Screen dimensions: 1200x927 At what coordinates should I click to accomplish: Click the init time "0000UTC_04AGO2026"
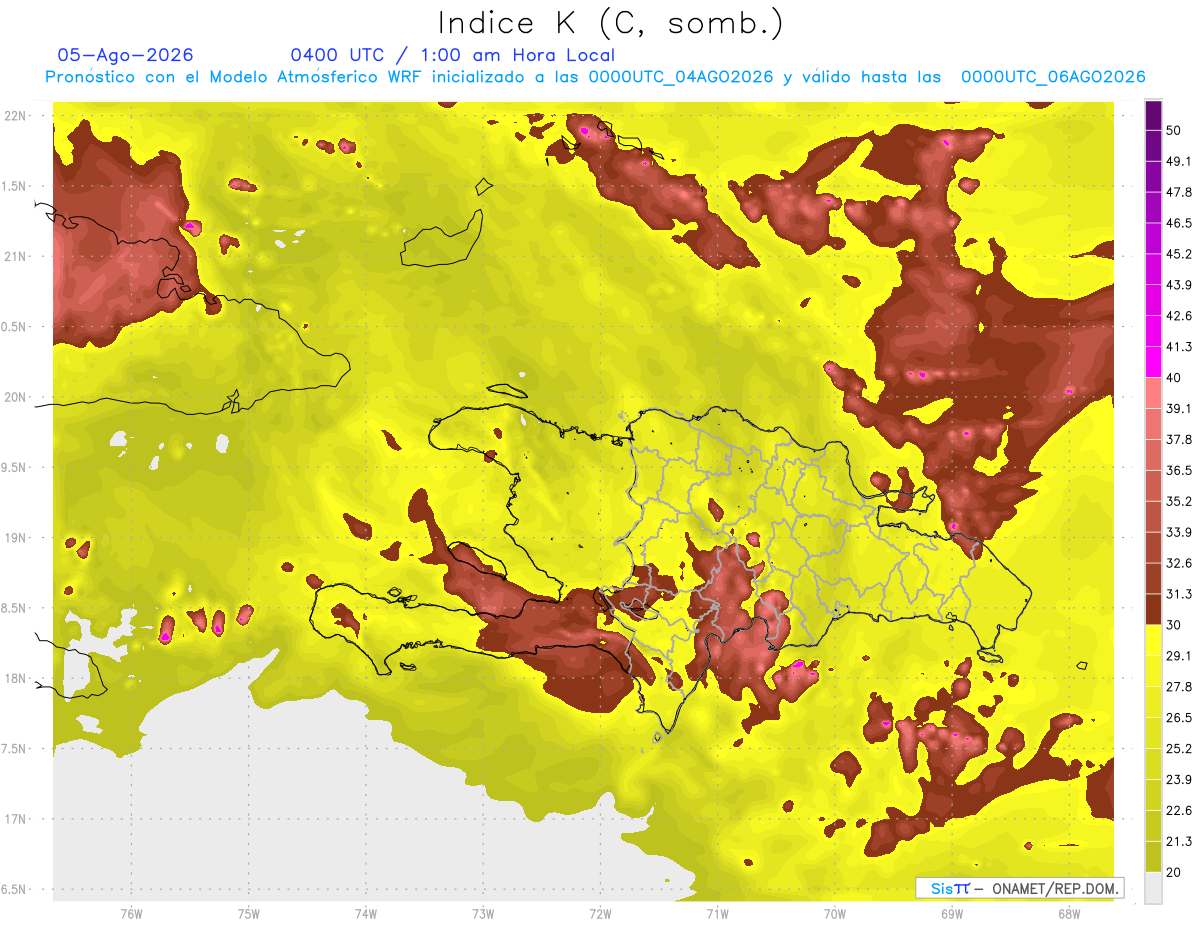[x=681, y=77]
